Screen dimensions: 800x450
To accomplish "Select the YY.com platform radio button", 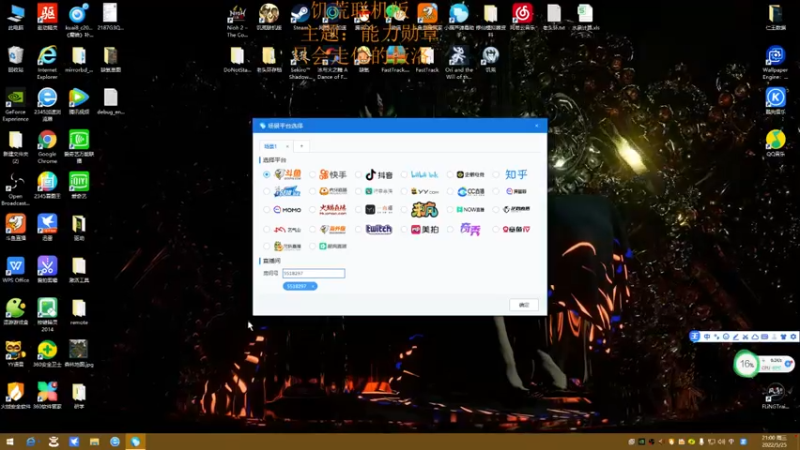I will tap(404, 191).
